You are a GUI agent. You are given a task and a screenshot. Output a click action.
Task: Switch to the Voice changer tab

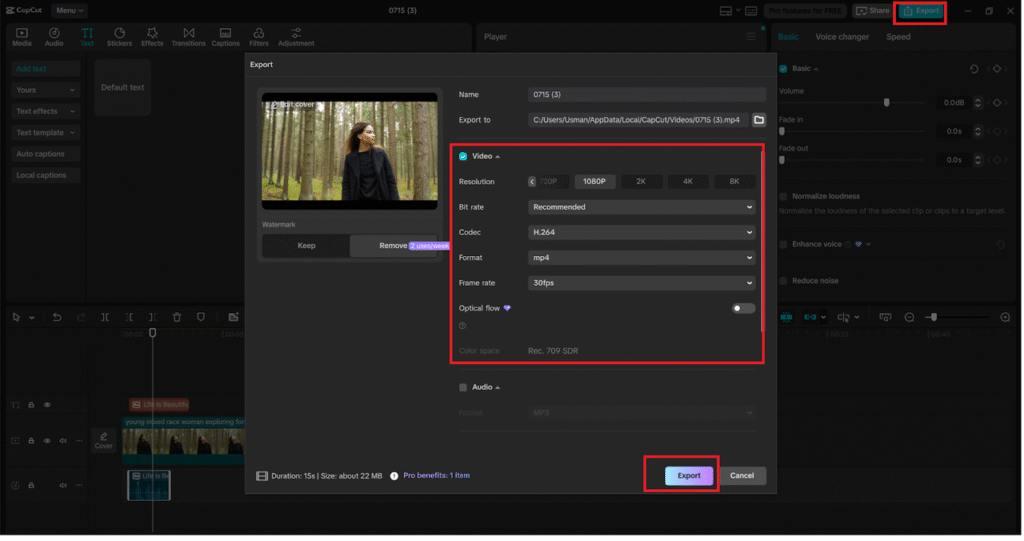(842, 37)
